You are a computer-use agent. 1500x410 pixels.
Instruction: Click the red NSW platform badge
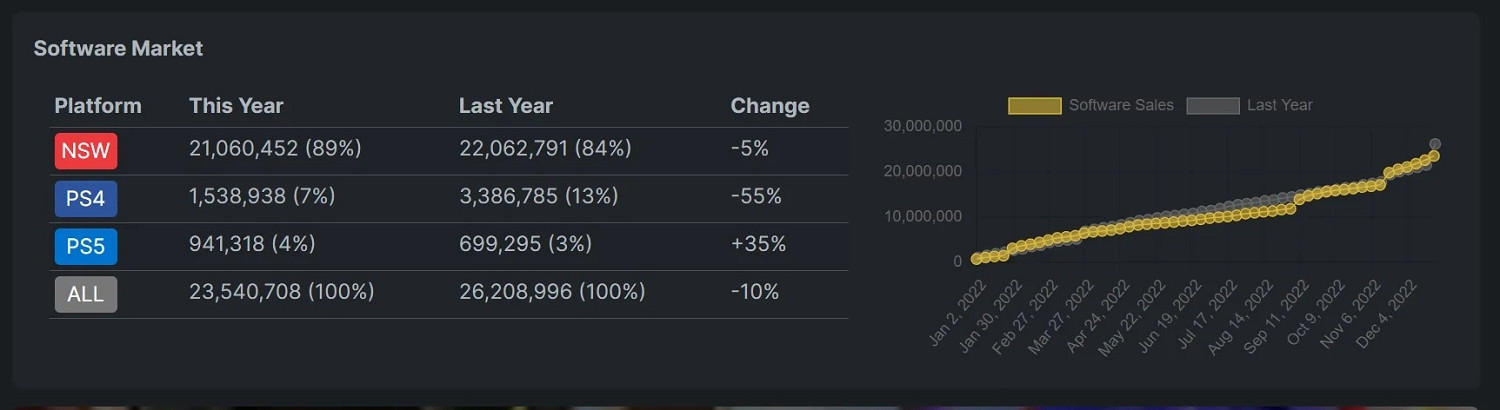pos(86,151)
